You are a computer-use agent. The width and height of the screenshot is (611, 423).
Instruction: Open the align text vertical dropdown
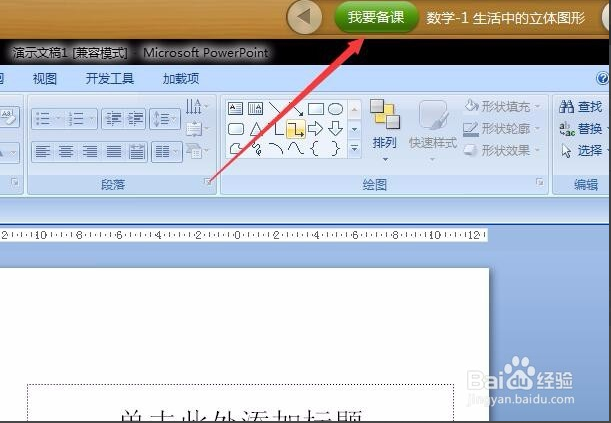pos(197,129)
